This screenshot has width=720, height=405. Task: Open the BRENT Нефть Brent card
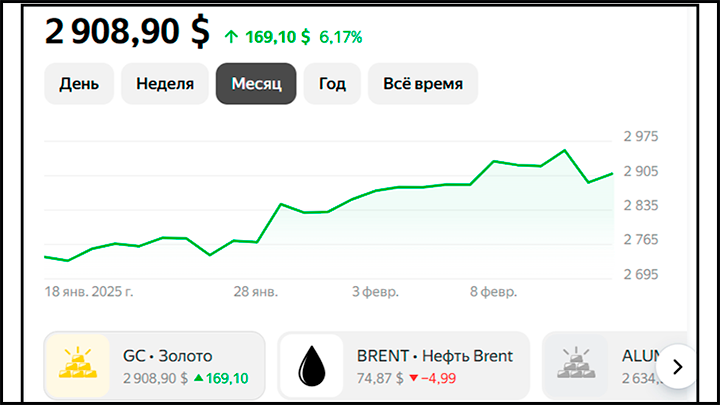click(404, 366)
